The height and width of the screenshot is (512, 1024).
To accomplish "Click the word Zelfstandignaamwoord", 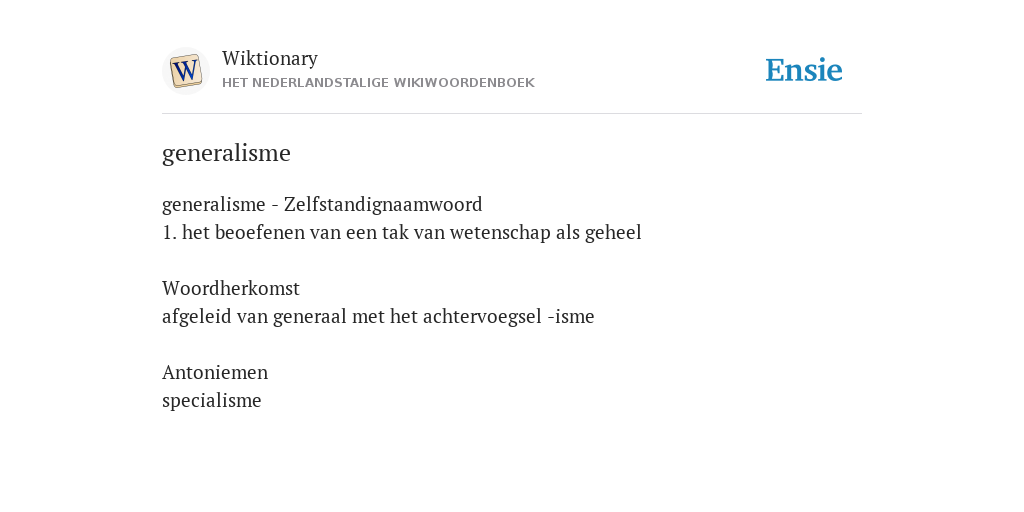I will 383,205.
